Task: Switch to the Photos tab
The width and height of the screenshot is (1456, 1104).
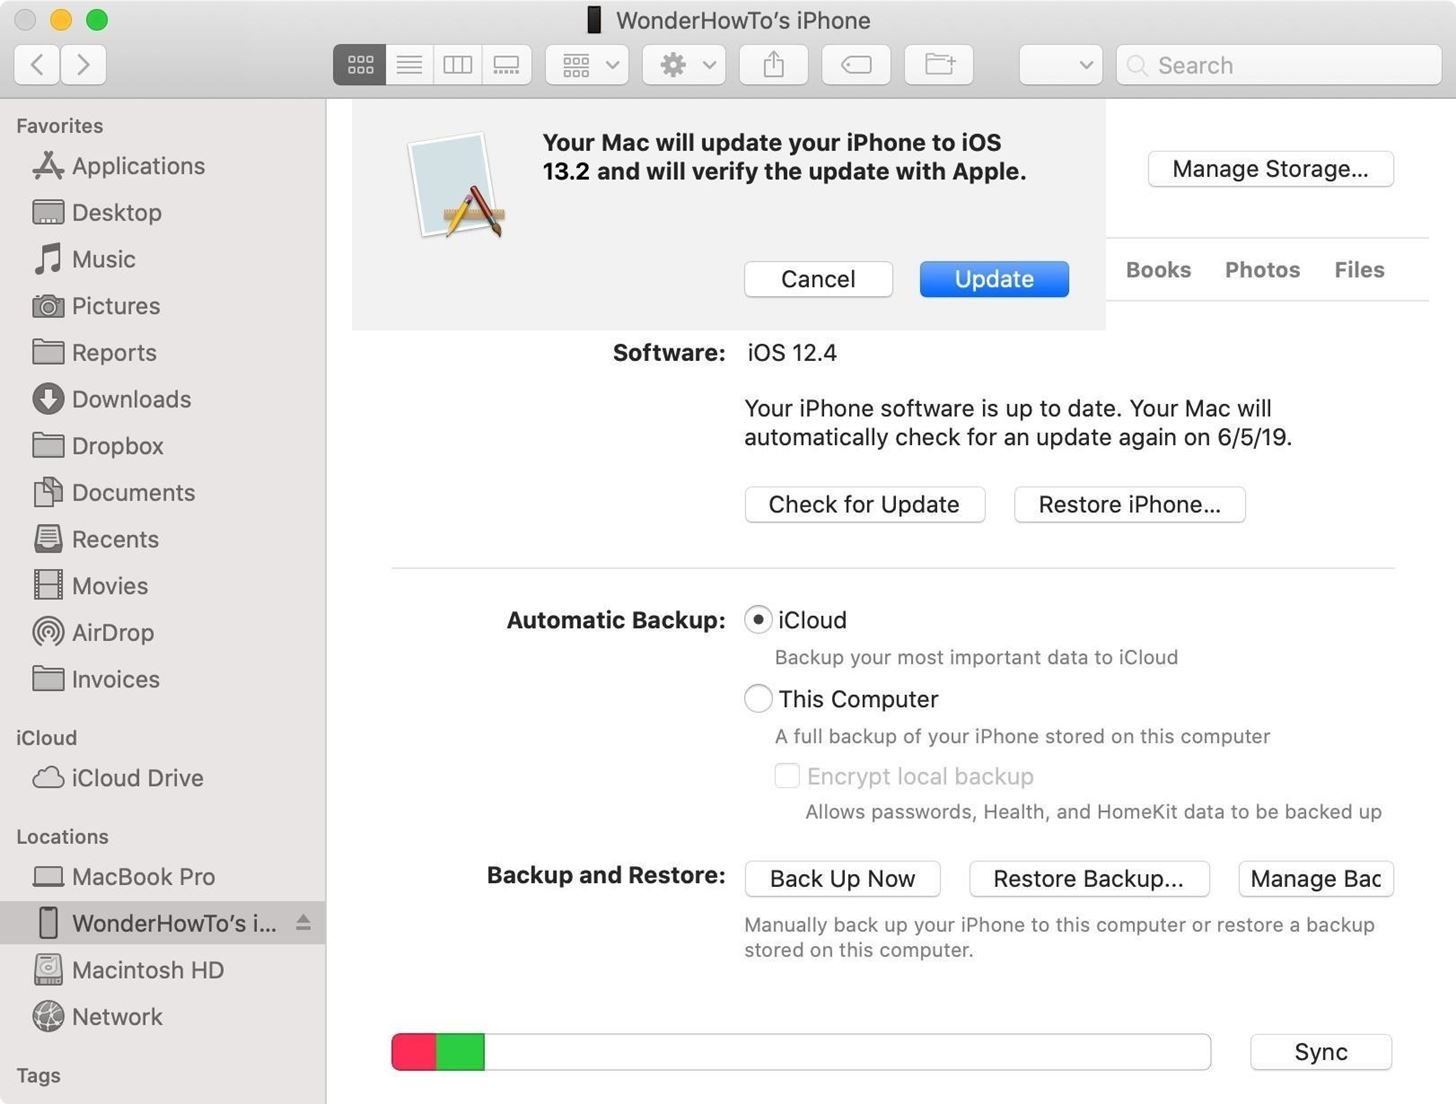Action: click(1262, 269)
